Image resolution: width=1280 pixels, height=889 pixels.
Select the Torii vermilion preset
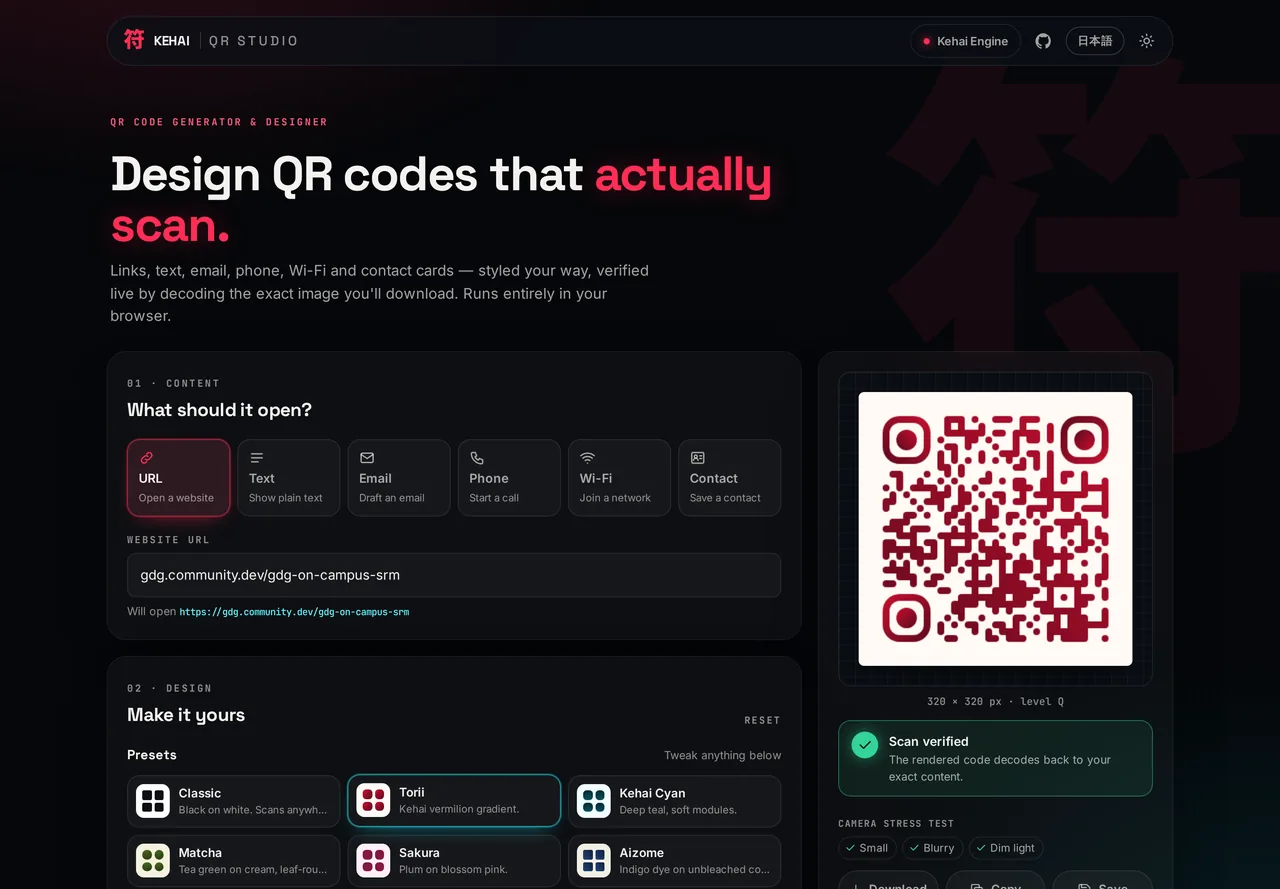454,801
